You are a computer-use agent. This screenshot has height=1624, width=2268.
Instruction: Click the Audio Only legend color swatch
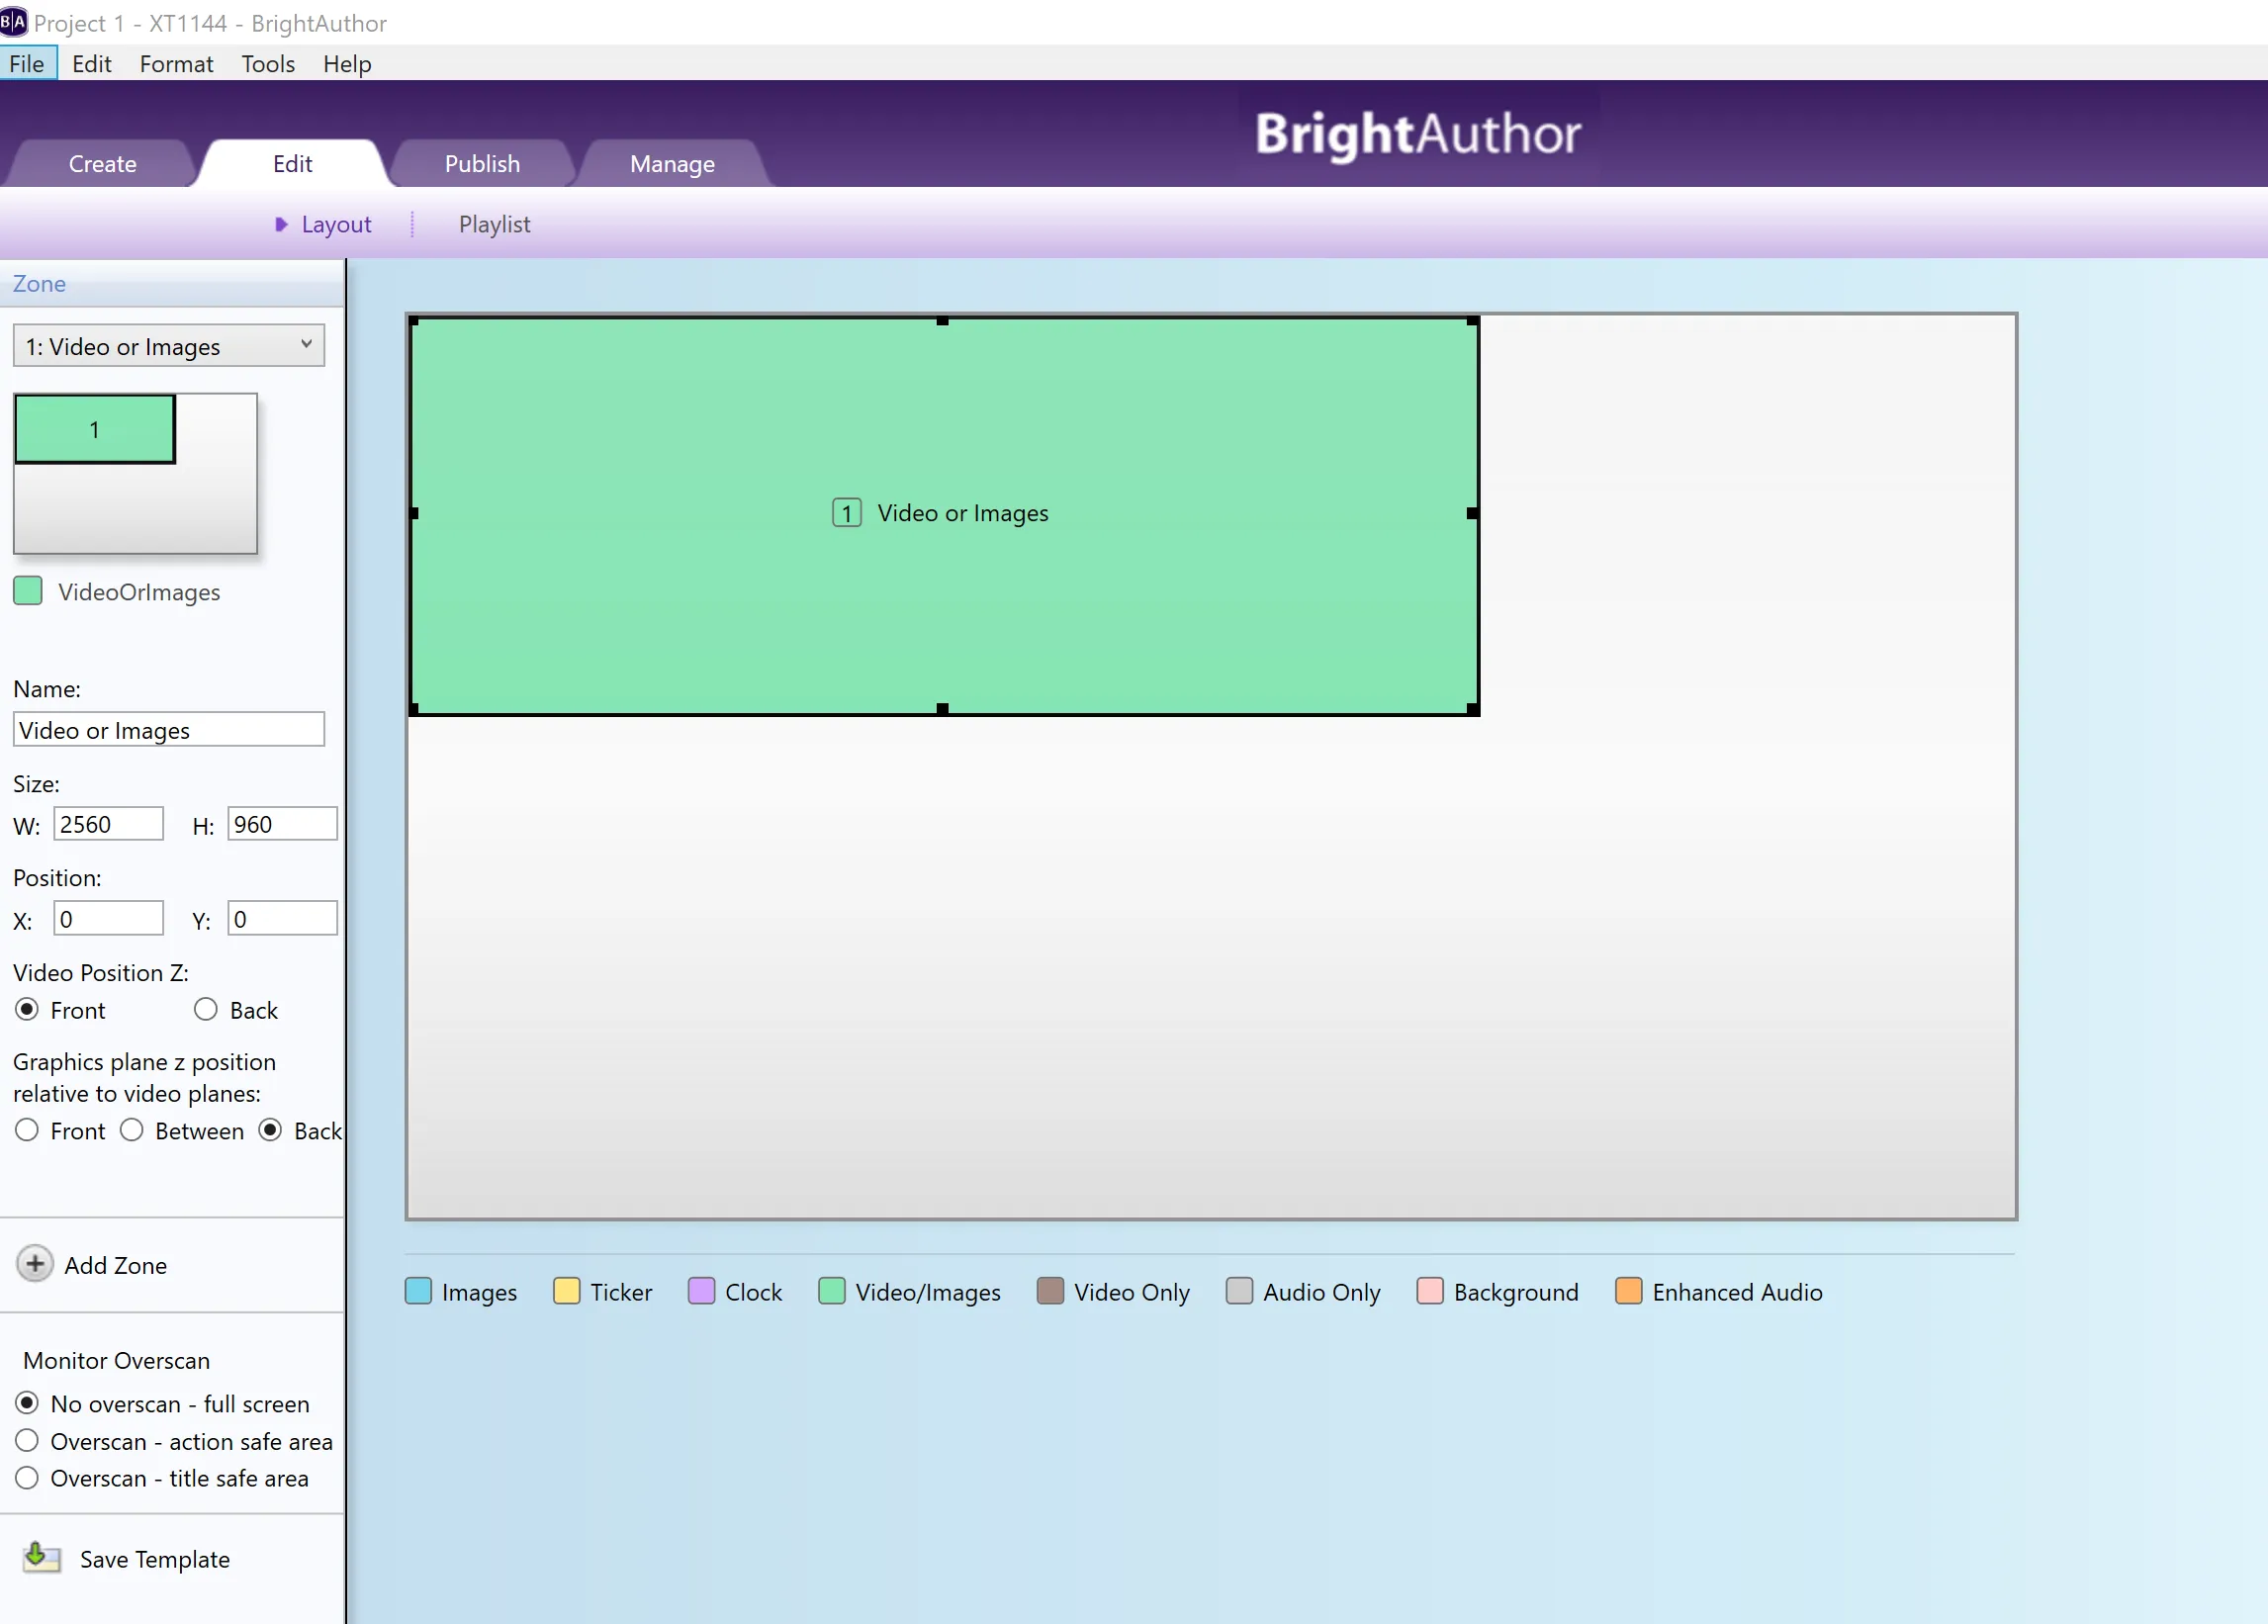point(1240,1291)
